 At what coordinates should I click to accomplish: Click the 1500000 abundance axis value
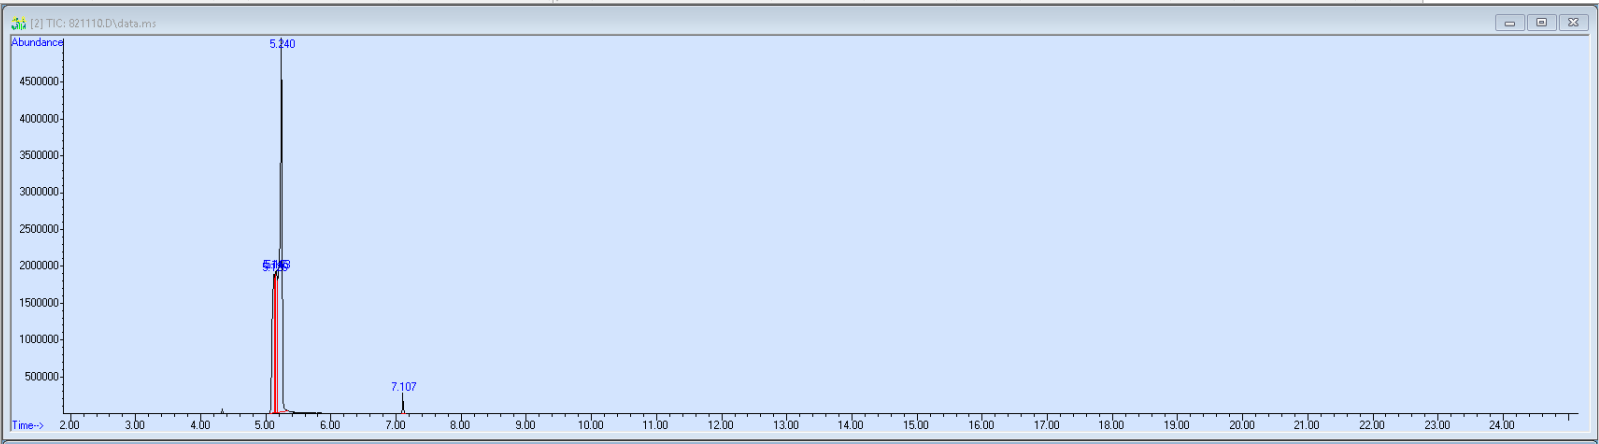pyautogui.click(x=39, y=303)
